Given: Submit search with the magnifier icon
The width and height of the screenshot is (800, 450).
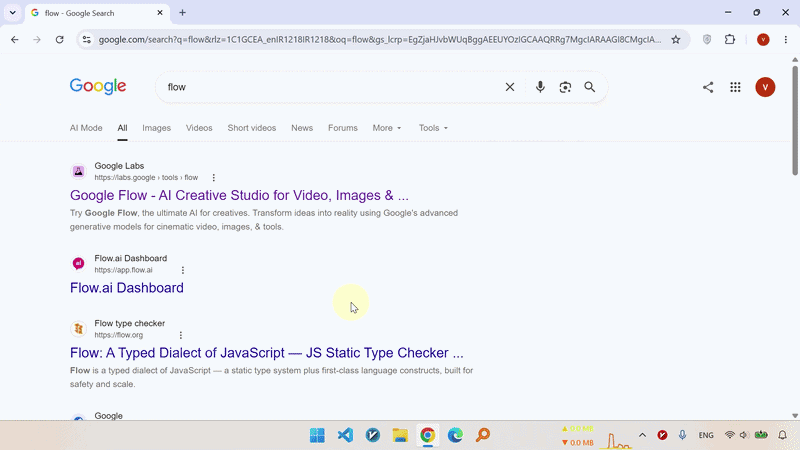Looking at the screenshot, I should point(589,87).
